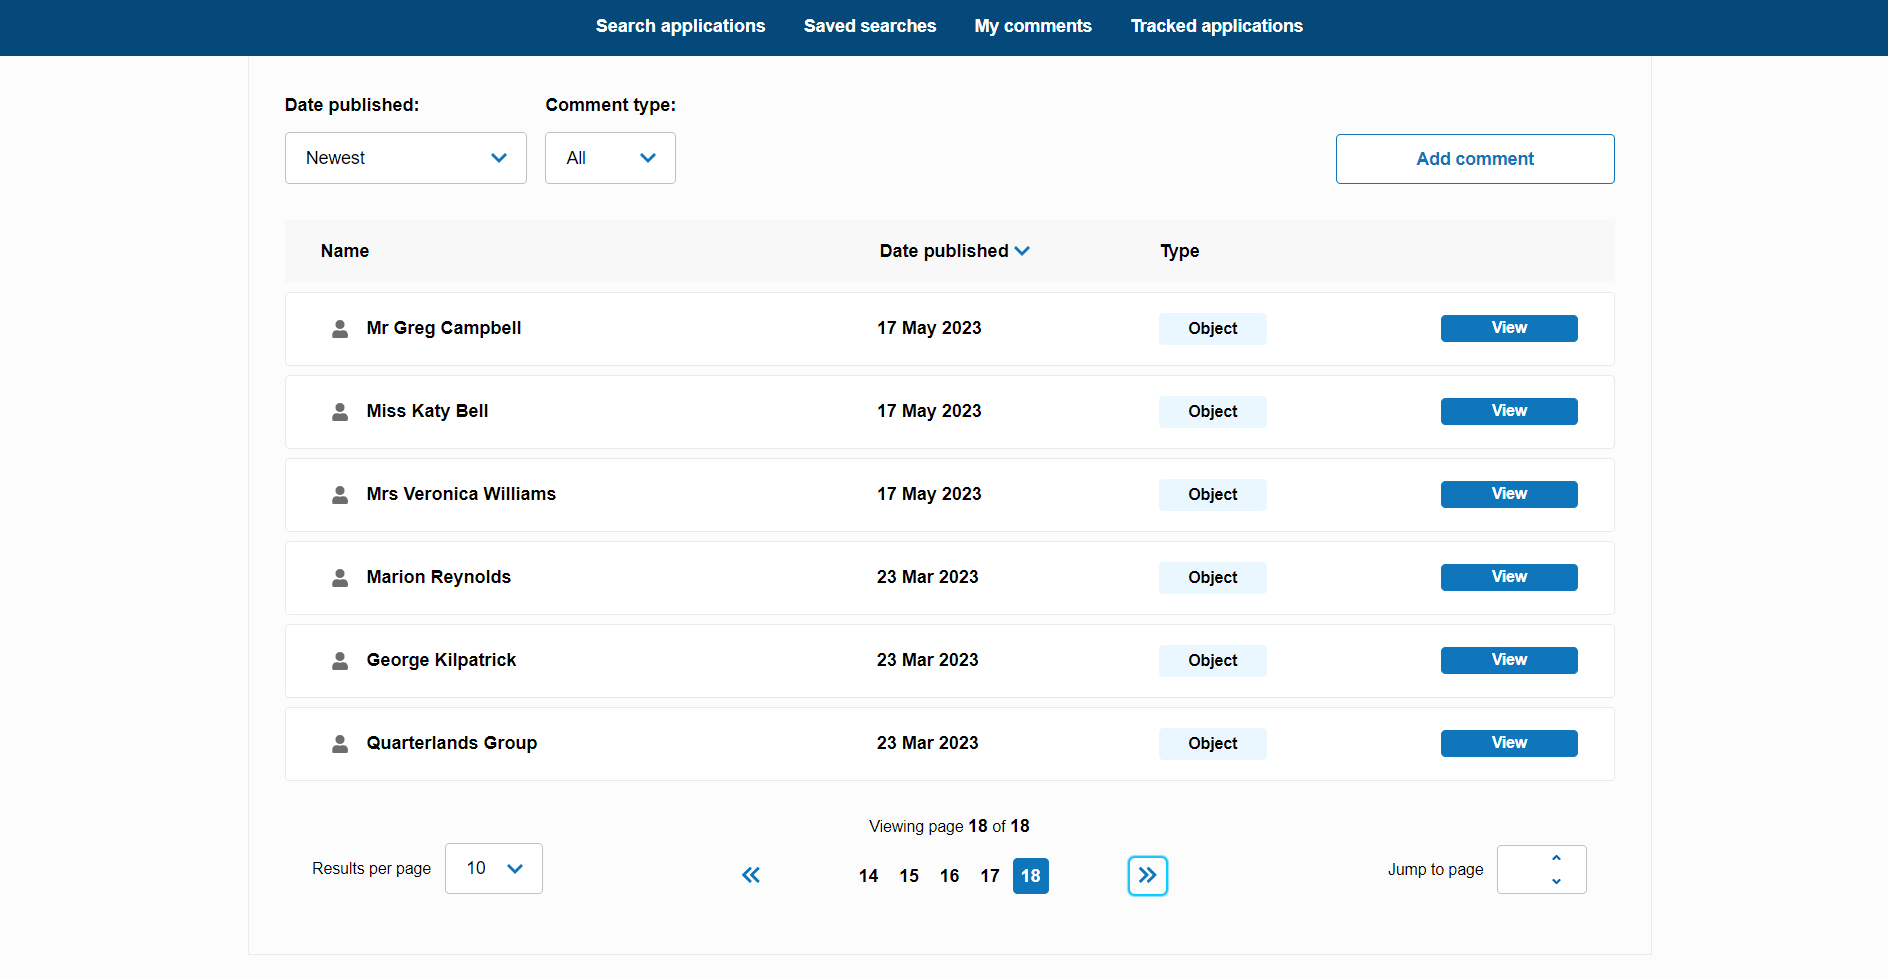Select the name Mr Greg Campbell

(x=444, y=328)
